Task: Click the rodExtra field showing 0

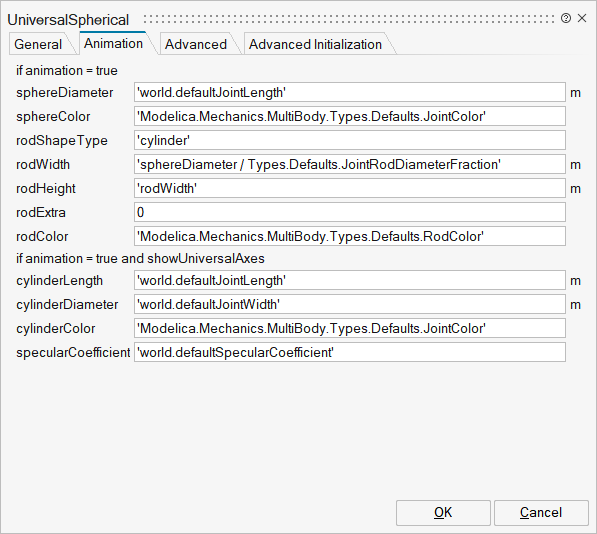Action: (x=350, y=212)
